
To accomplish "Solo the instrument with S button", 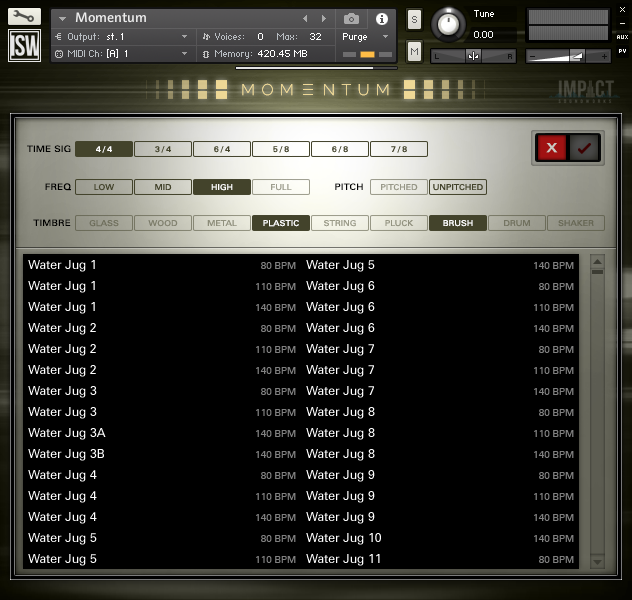I will click(x=414, y=19).
